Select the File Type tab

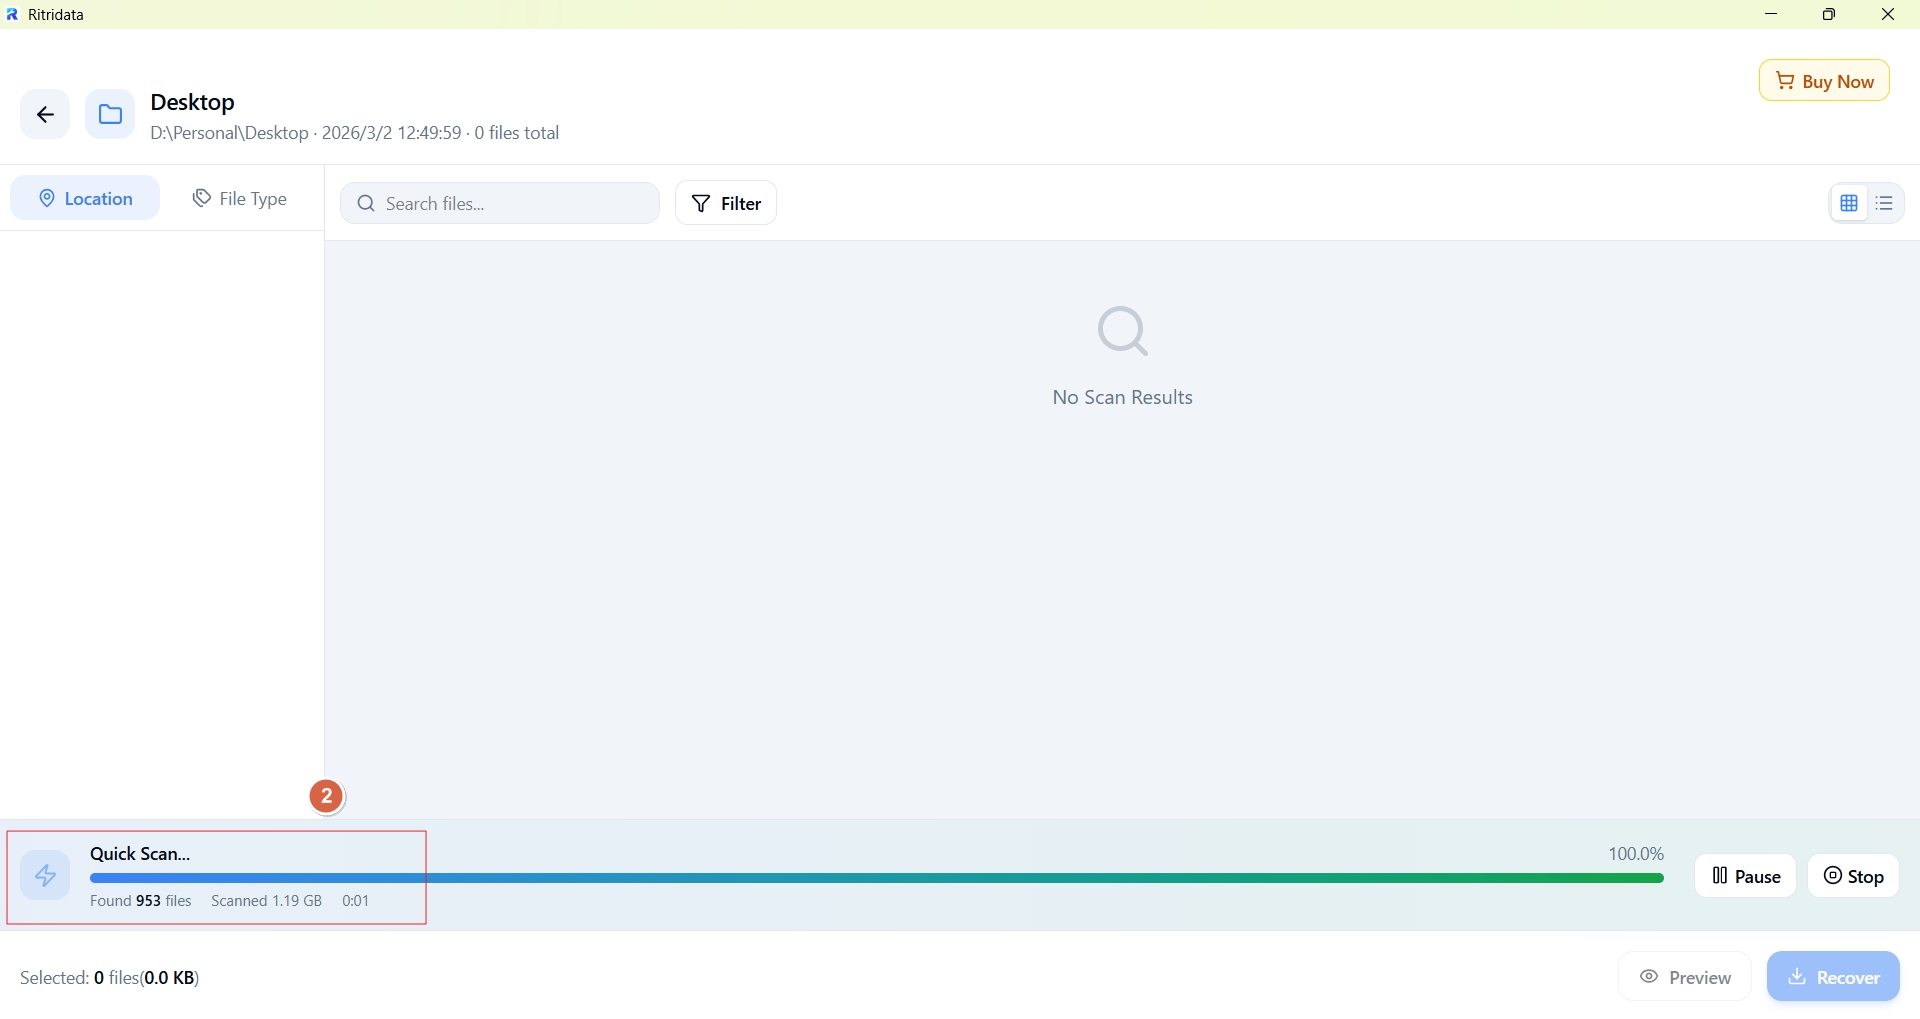click(240, 199)
